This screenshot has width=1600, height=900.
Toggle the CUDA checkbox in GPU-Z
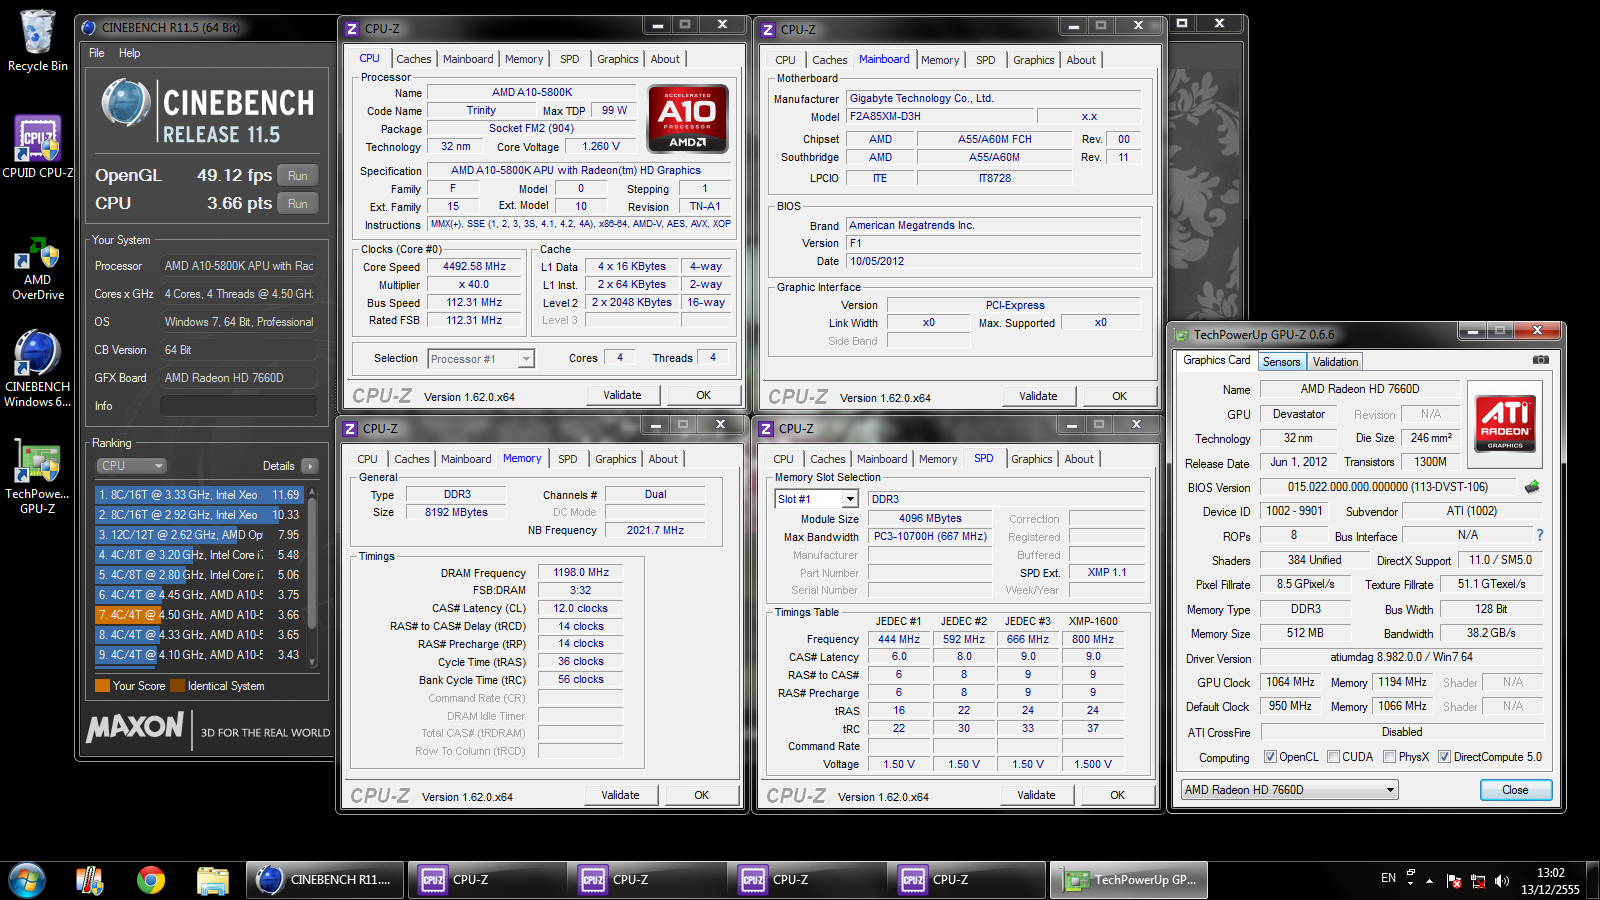pyautogui.click(x=1333, y=757)
